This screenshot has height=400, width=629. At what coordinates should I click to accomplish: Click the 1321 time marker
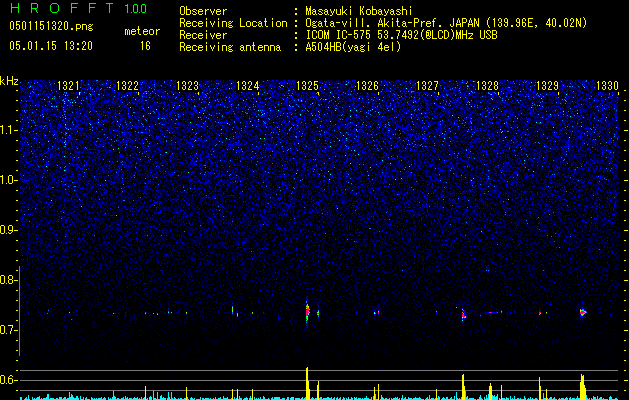68,85
